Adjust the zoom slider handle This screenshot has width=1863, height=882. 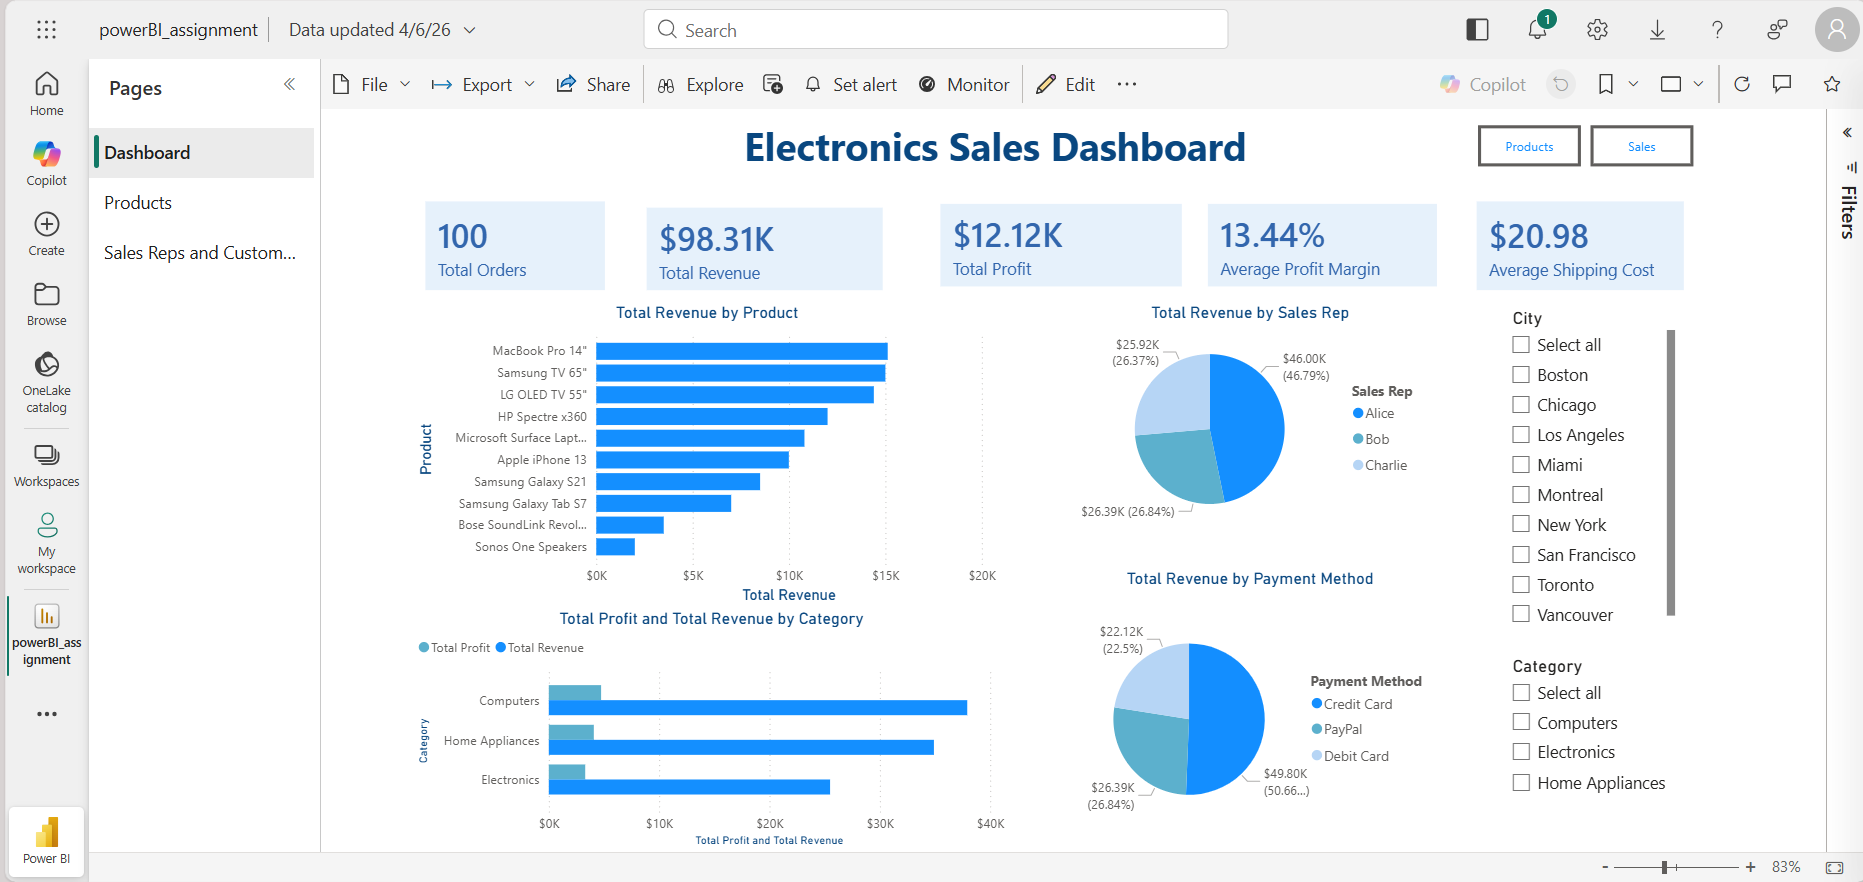point(1665,867)
